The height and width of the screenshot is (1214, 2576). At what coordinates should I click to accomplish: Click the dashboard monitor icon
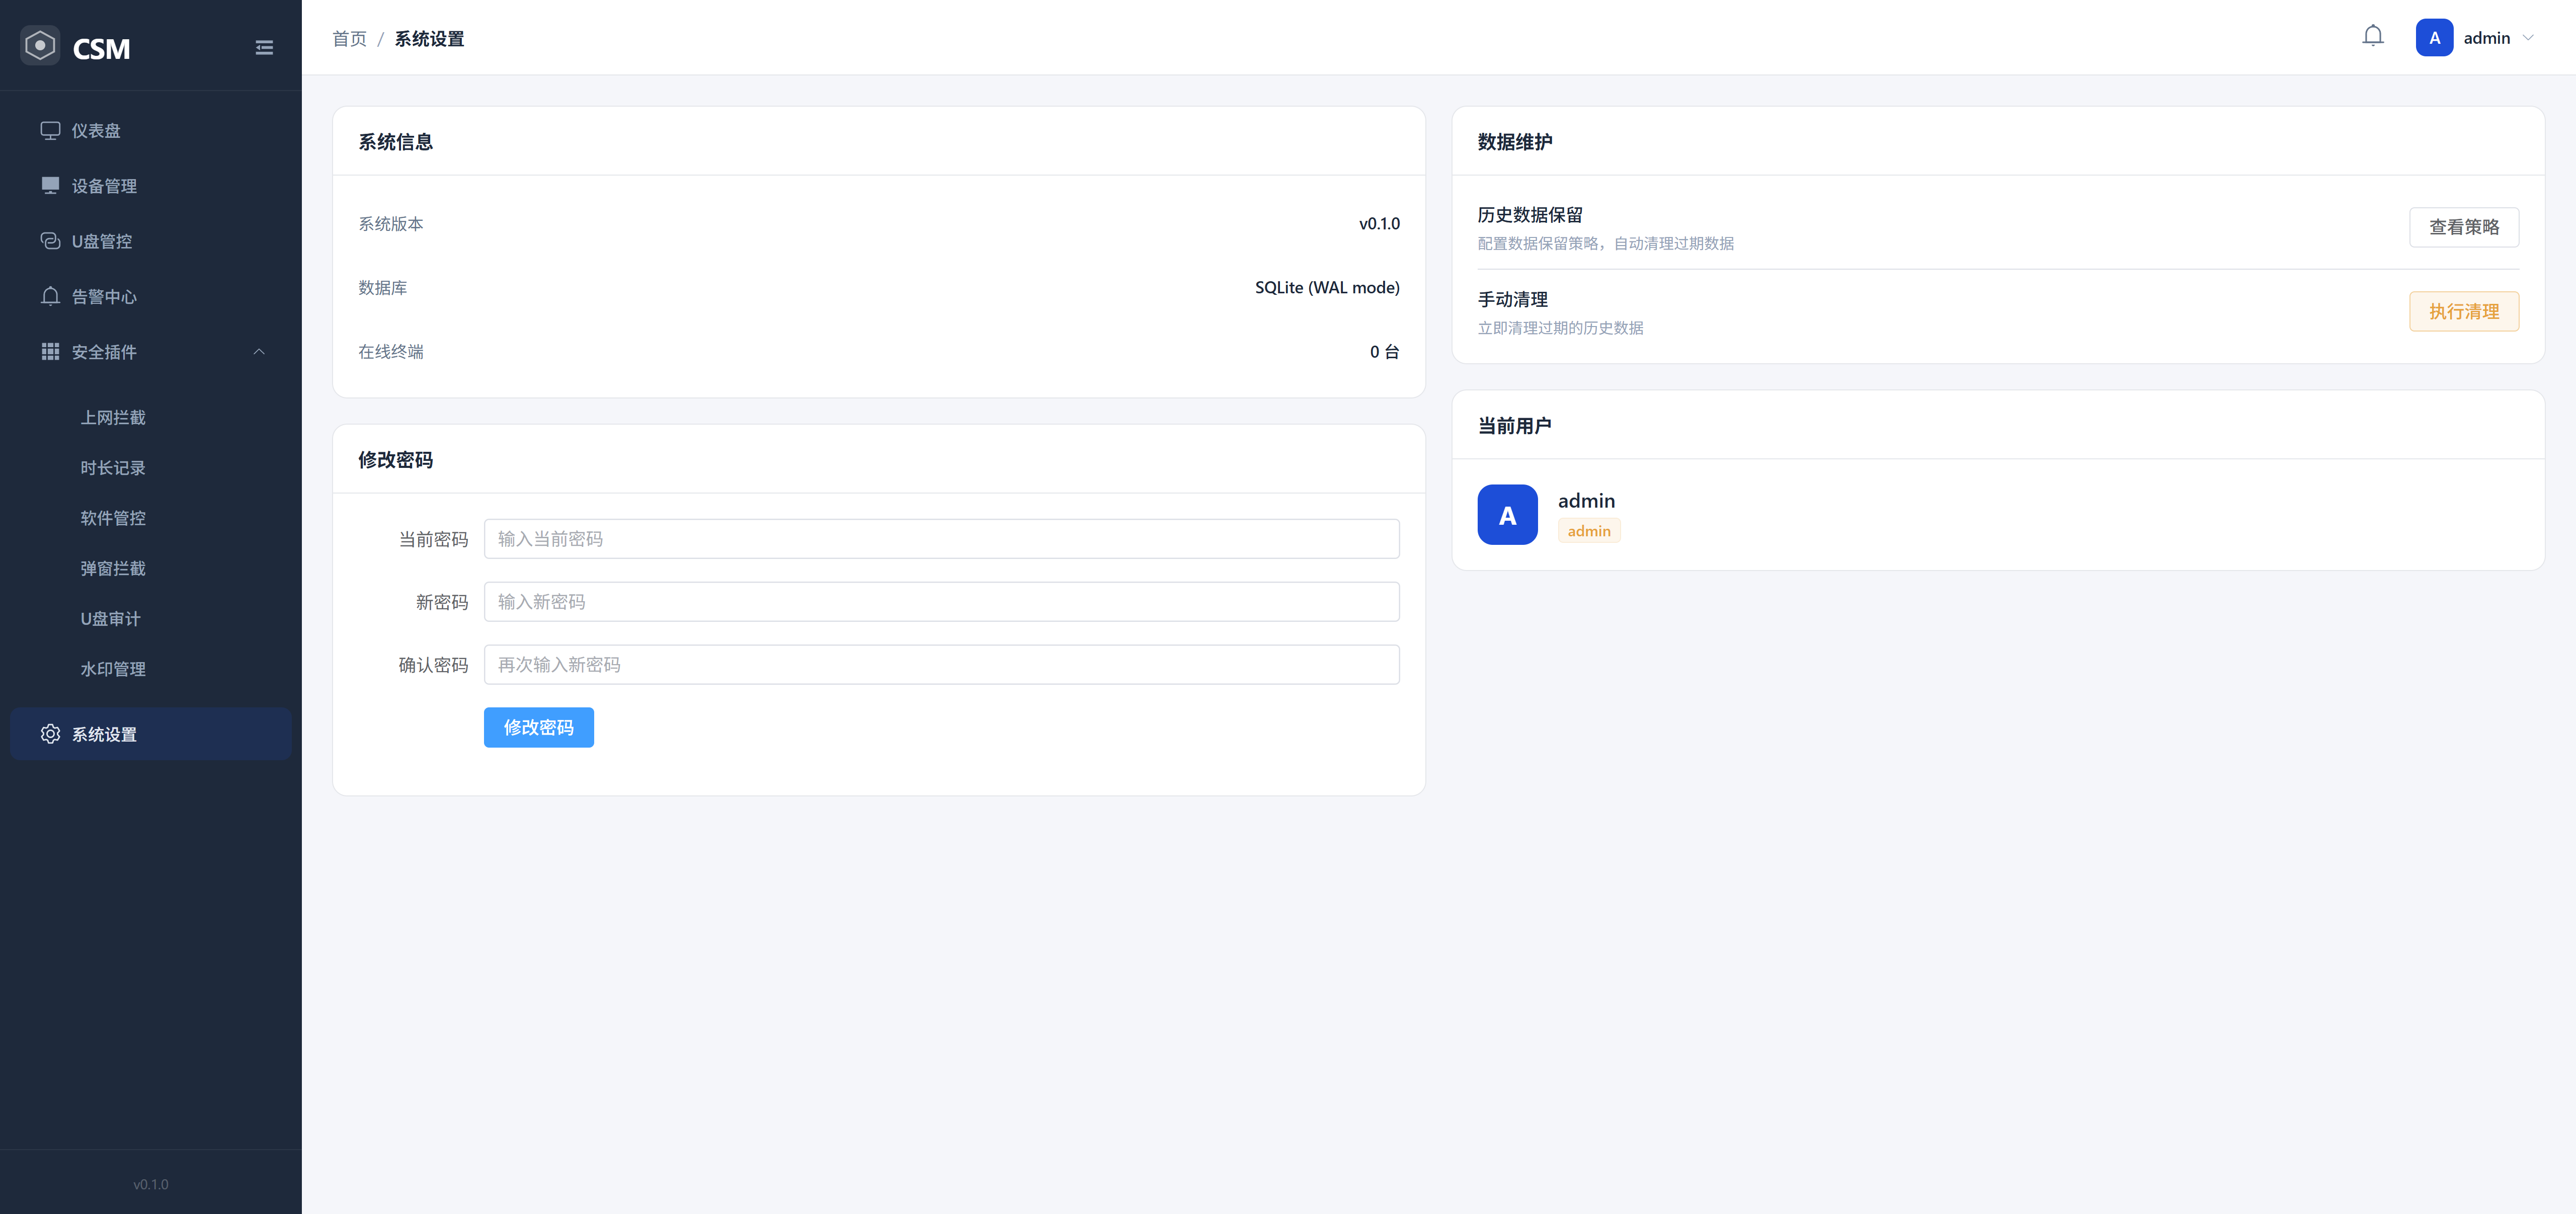(x=50, y=130)
